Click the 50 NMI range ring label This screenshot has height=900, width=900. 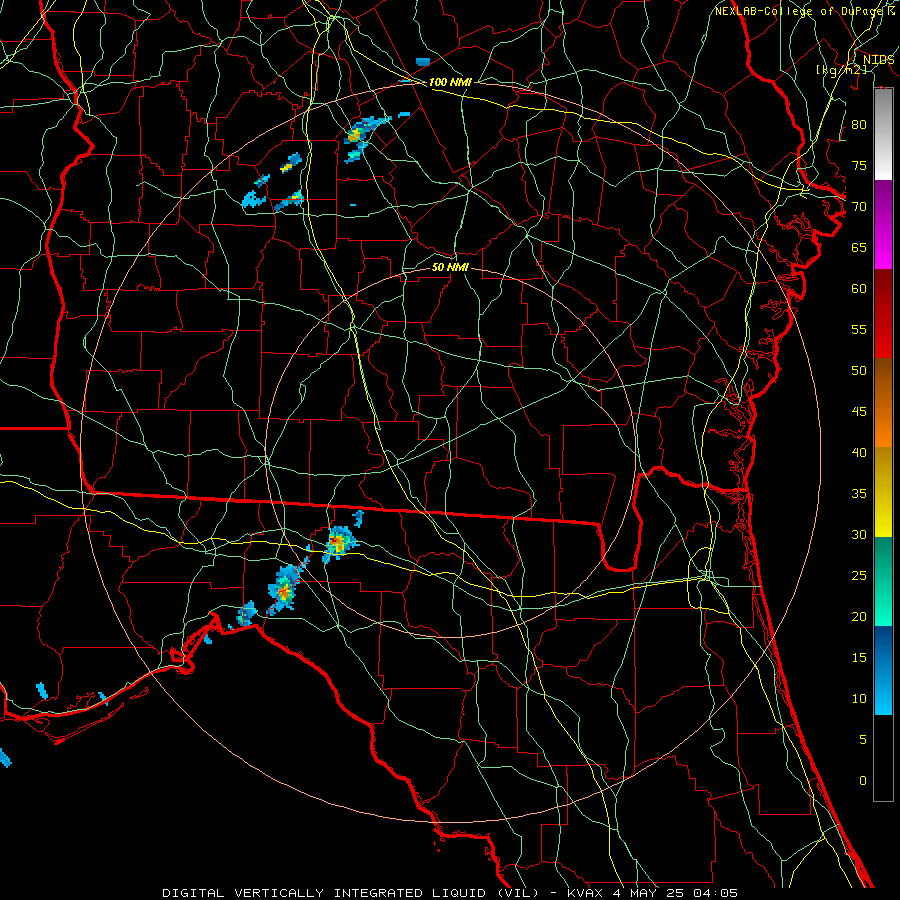[450, 267]
